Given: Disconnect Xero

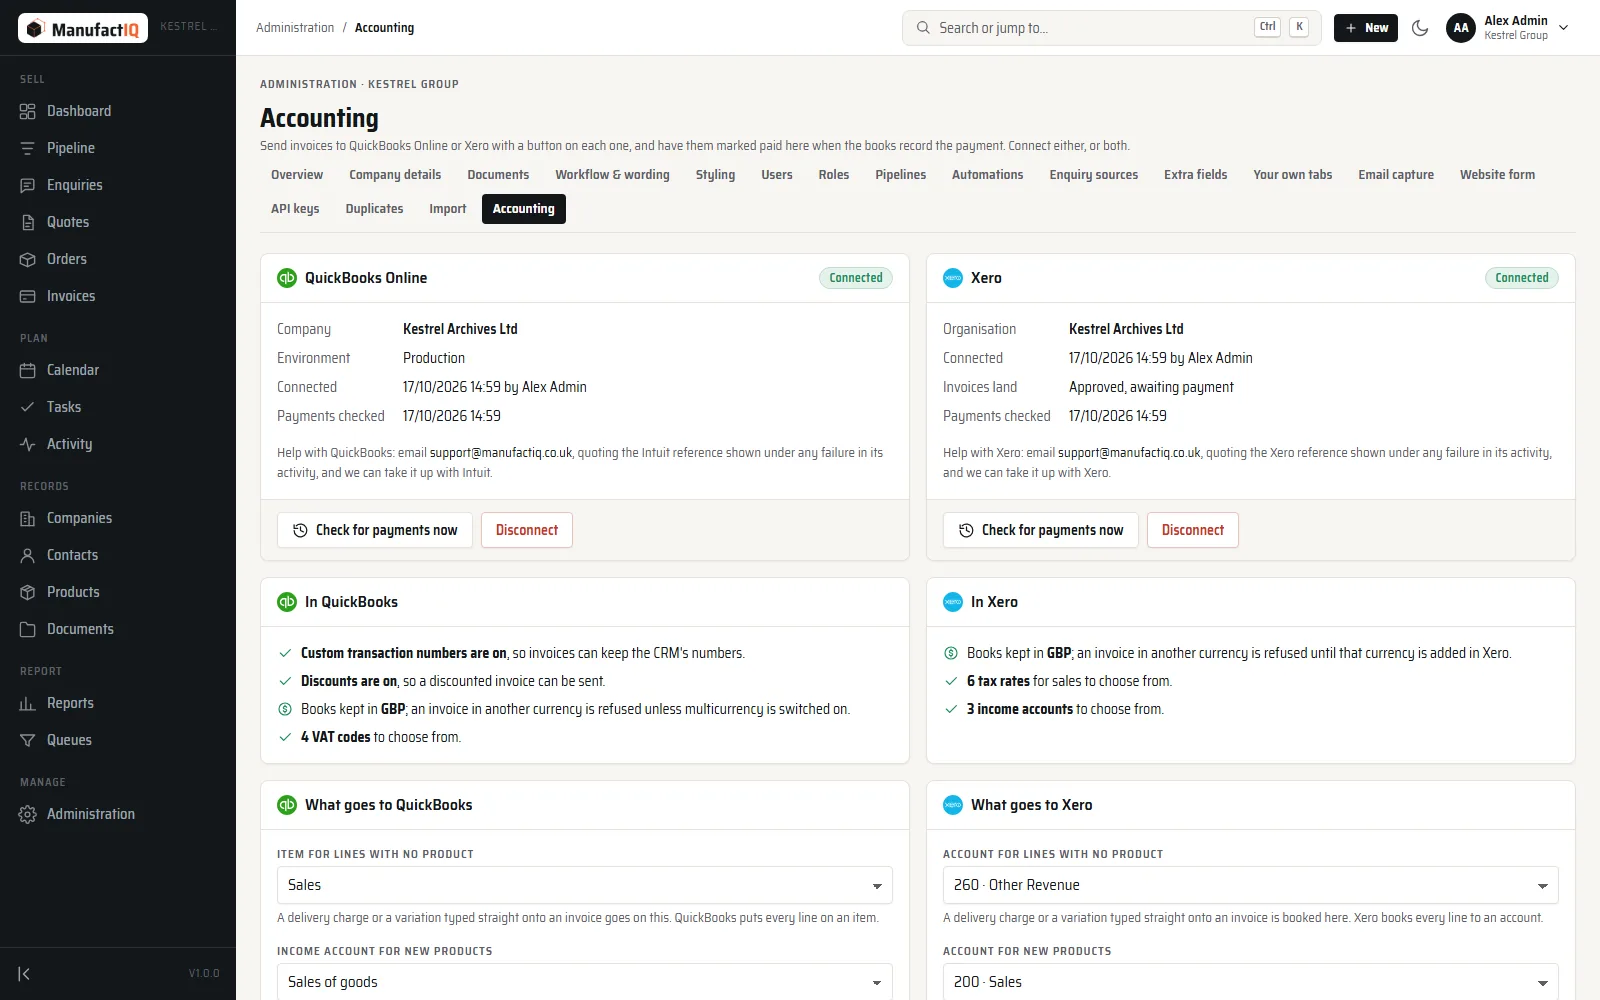Looking at the screenshot, I should [1193, 530].
